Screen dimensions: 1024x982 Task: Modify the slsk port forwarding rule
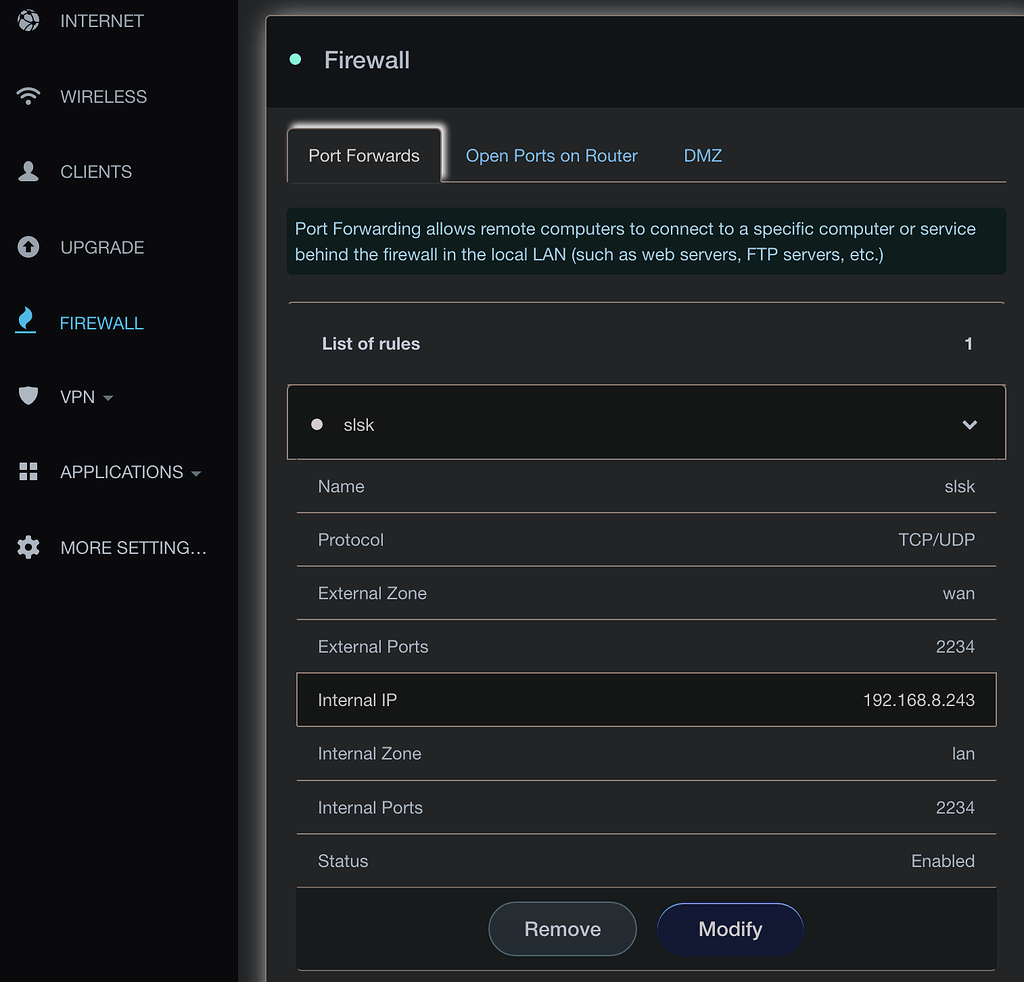730,928
